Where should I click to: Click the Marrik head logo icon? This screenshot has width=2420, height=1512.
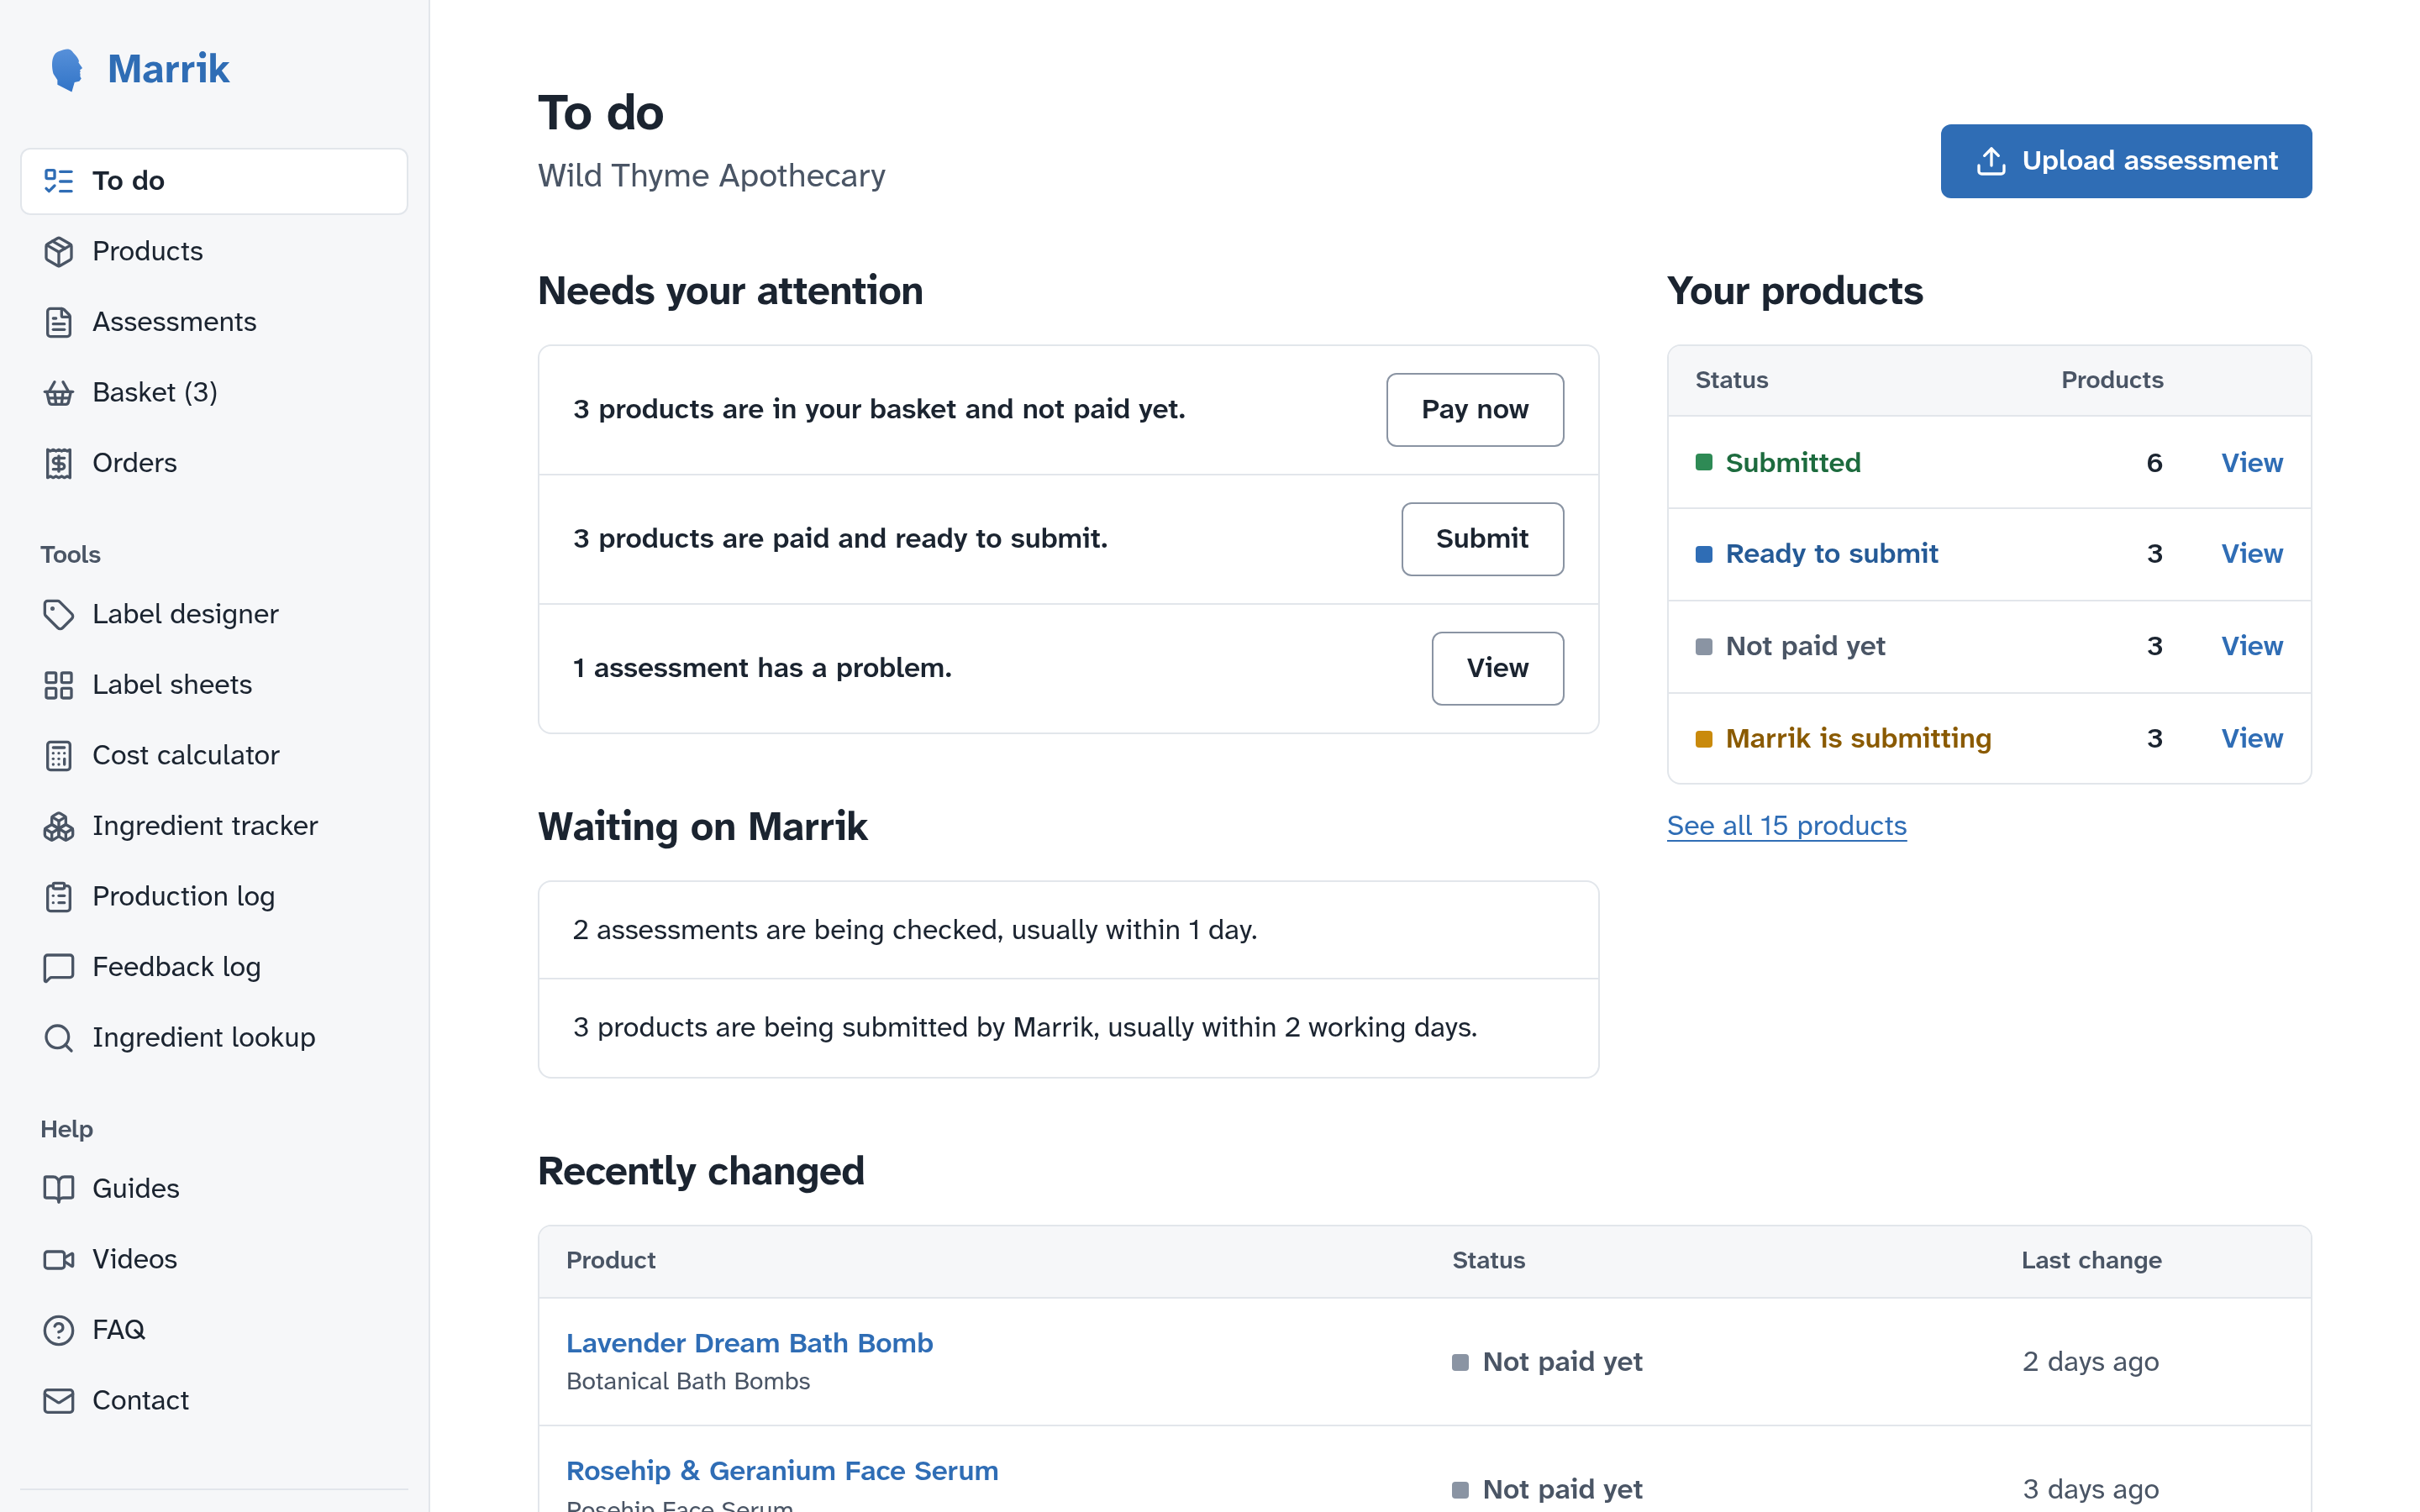click(67, 69)
